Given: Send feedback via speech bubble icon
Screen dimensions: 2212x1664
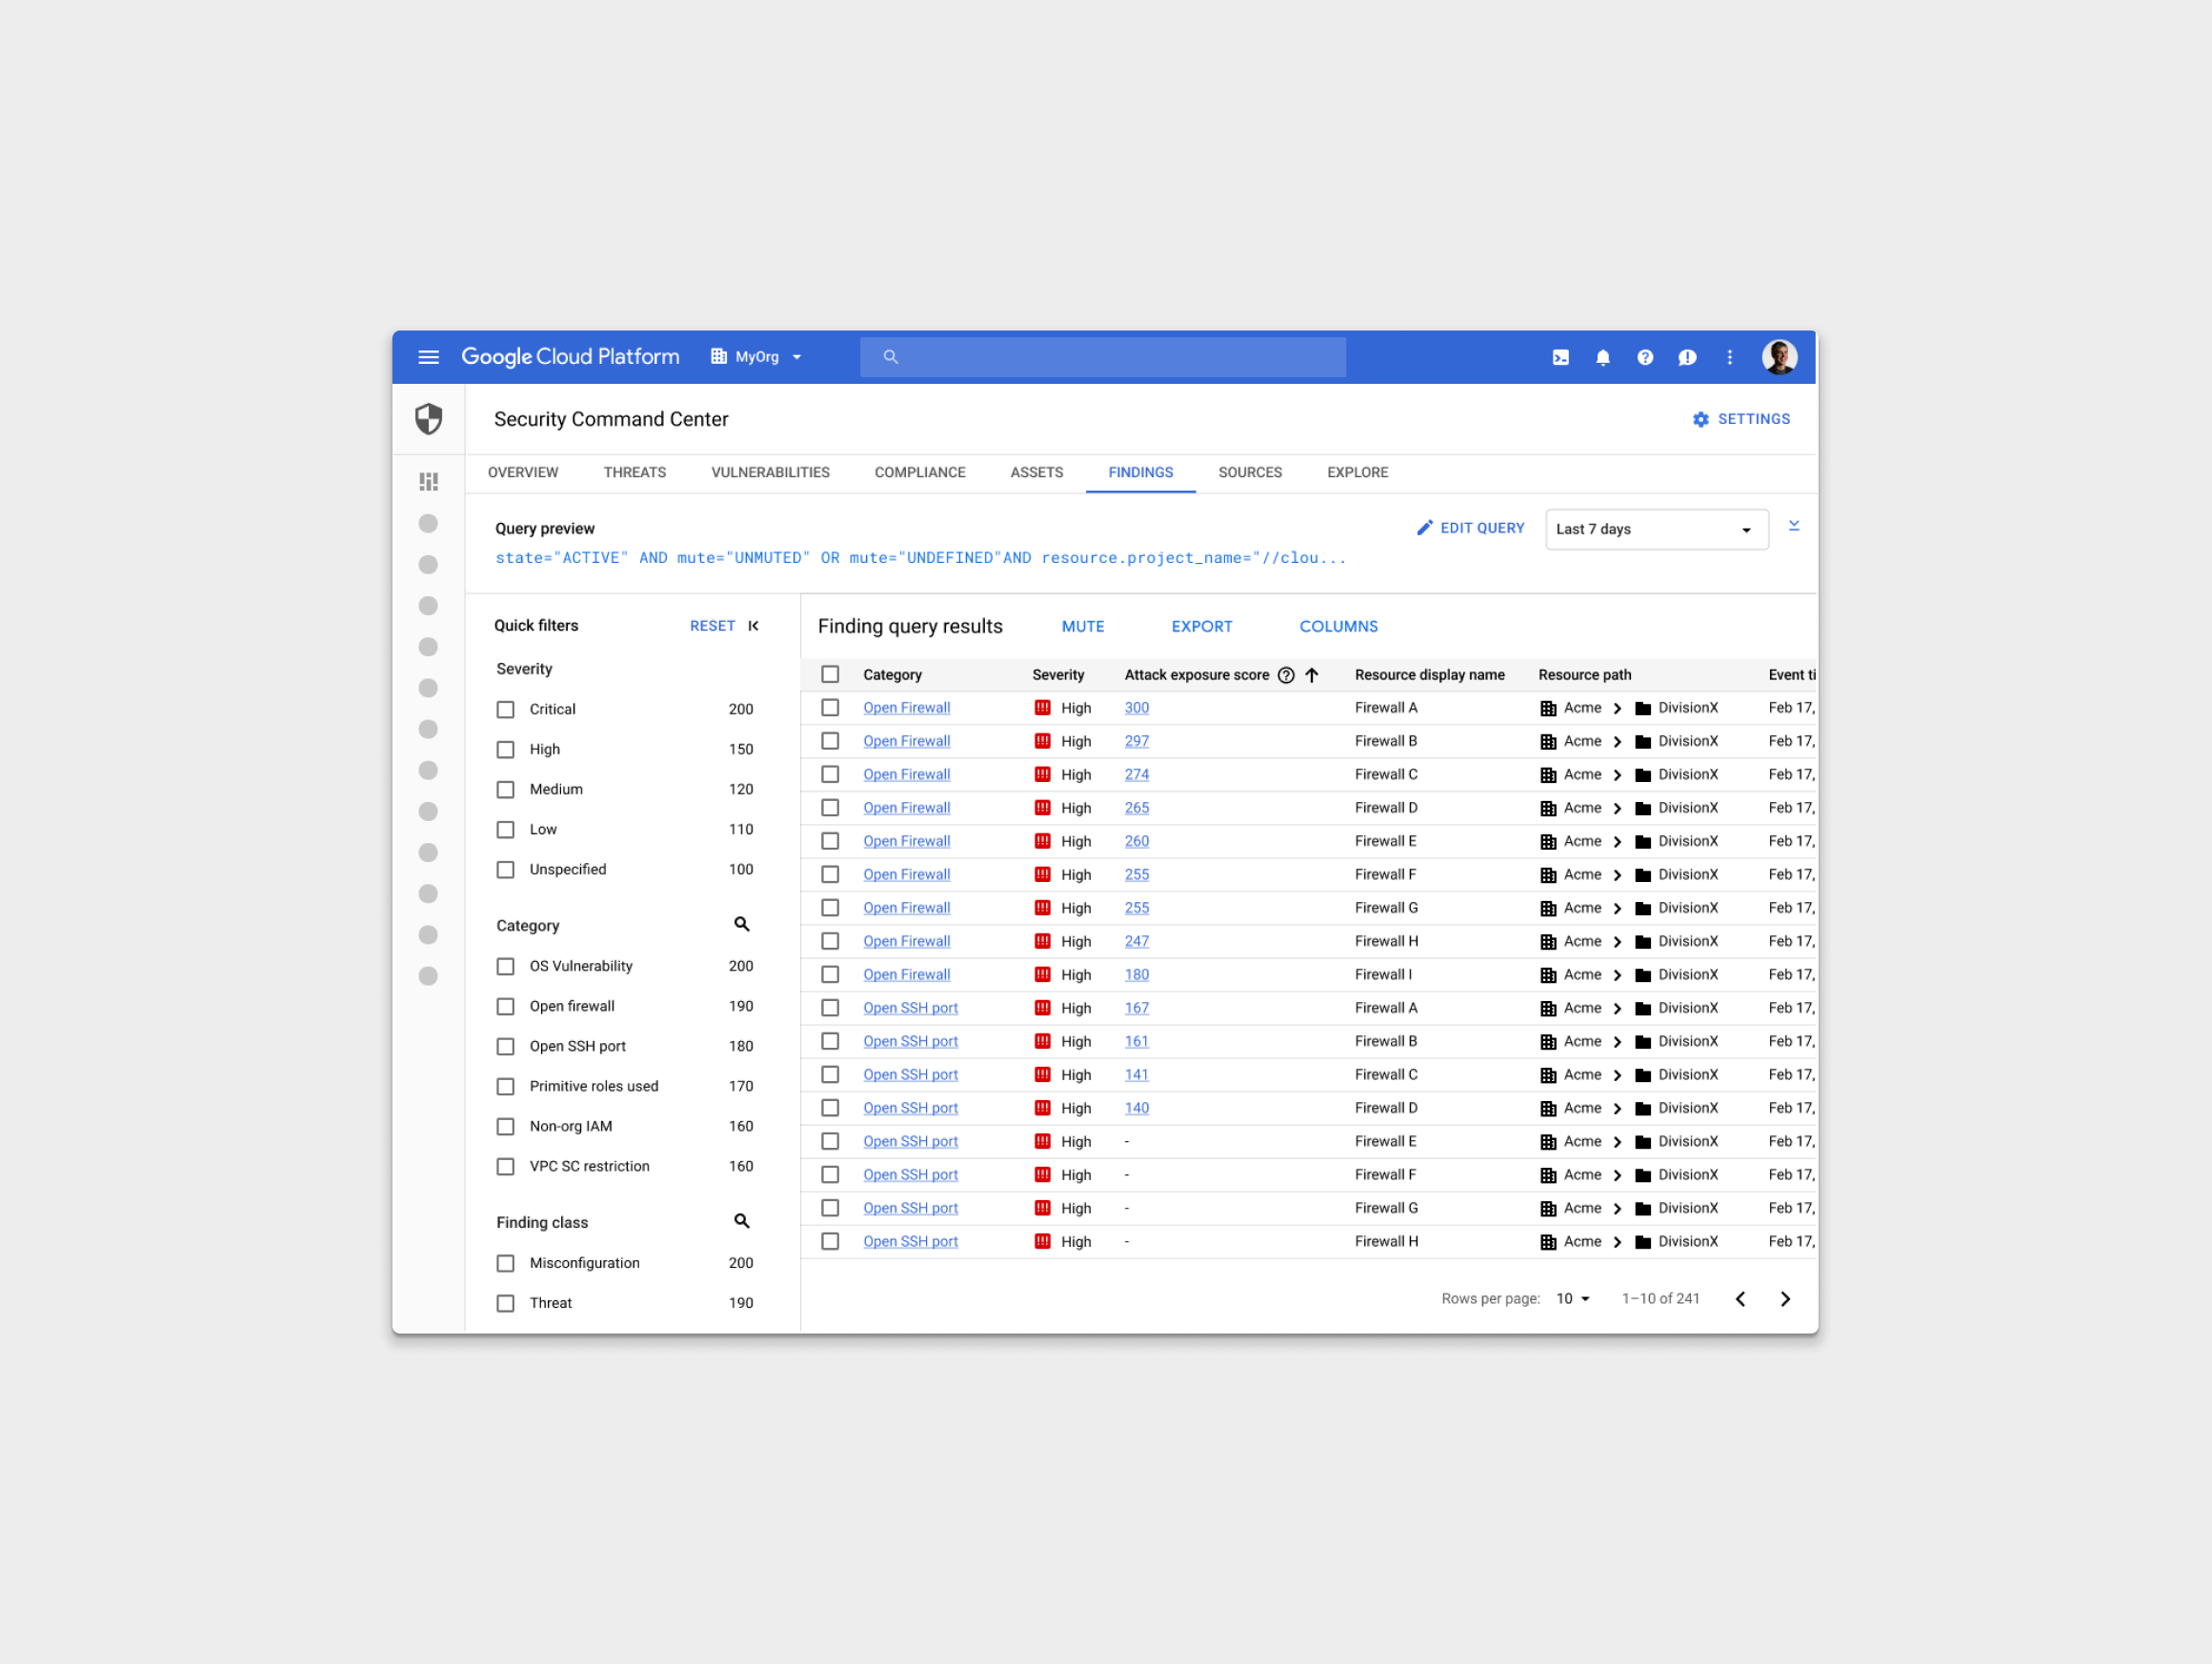Looking at the screenshot, I should pos(1687,357).
